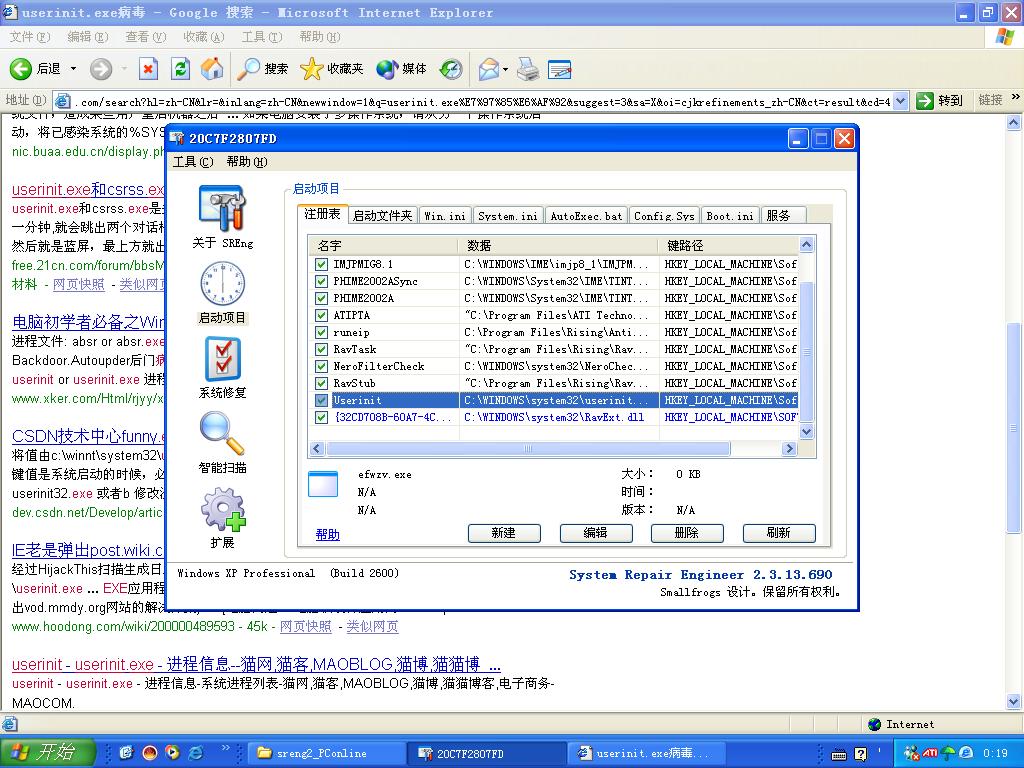Switch to System.ini tab
Image resolution: width=1024 pixels, height=768 pixels.
pos(507,216)
